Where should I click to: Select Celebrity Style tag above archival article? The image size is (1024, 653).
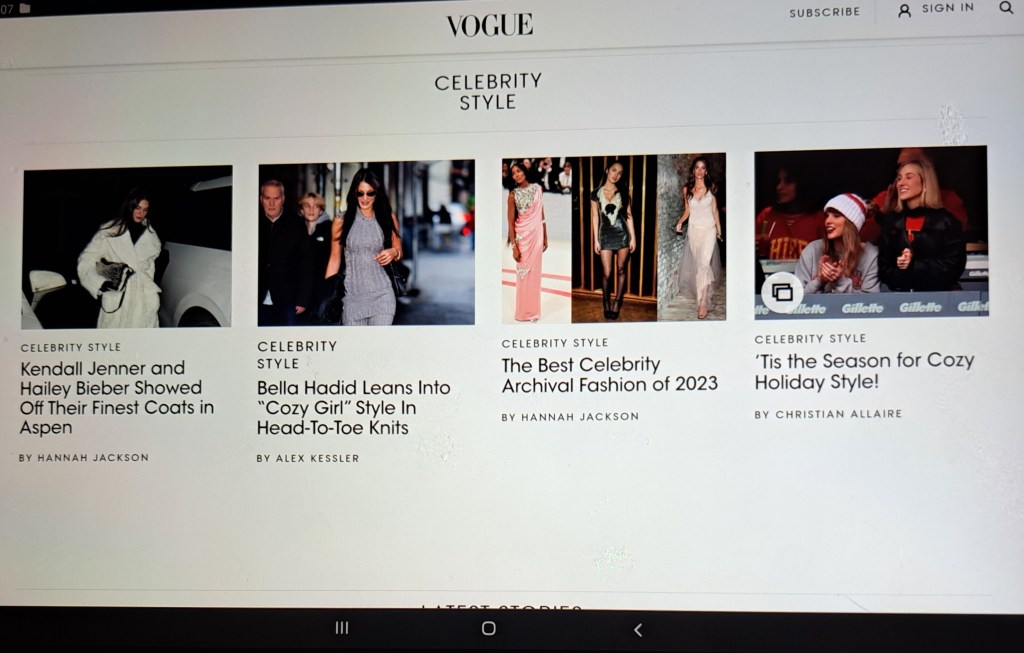click(555, 343)
